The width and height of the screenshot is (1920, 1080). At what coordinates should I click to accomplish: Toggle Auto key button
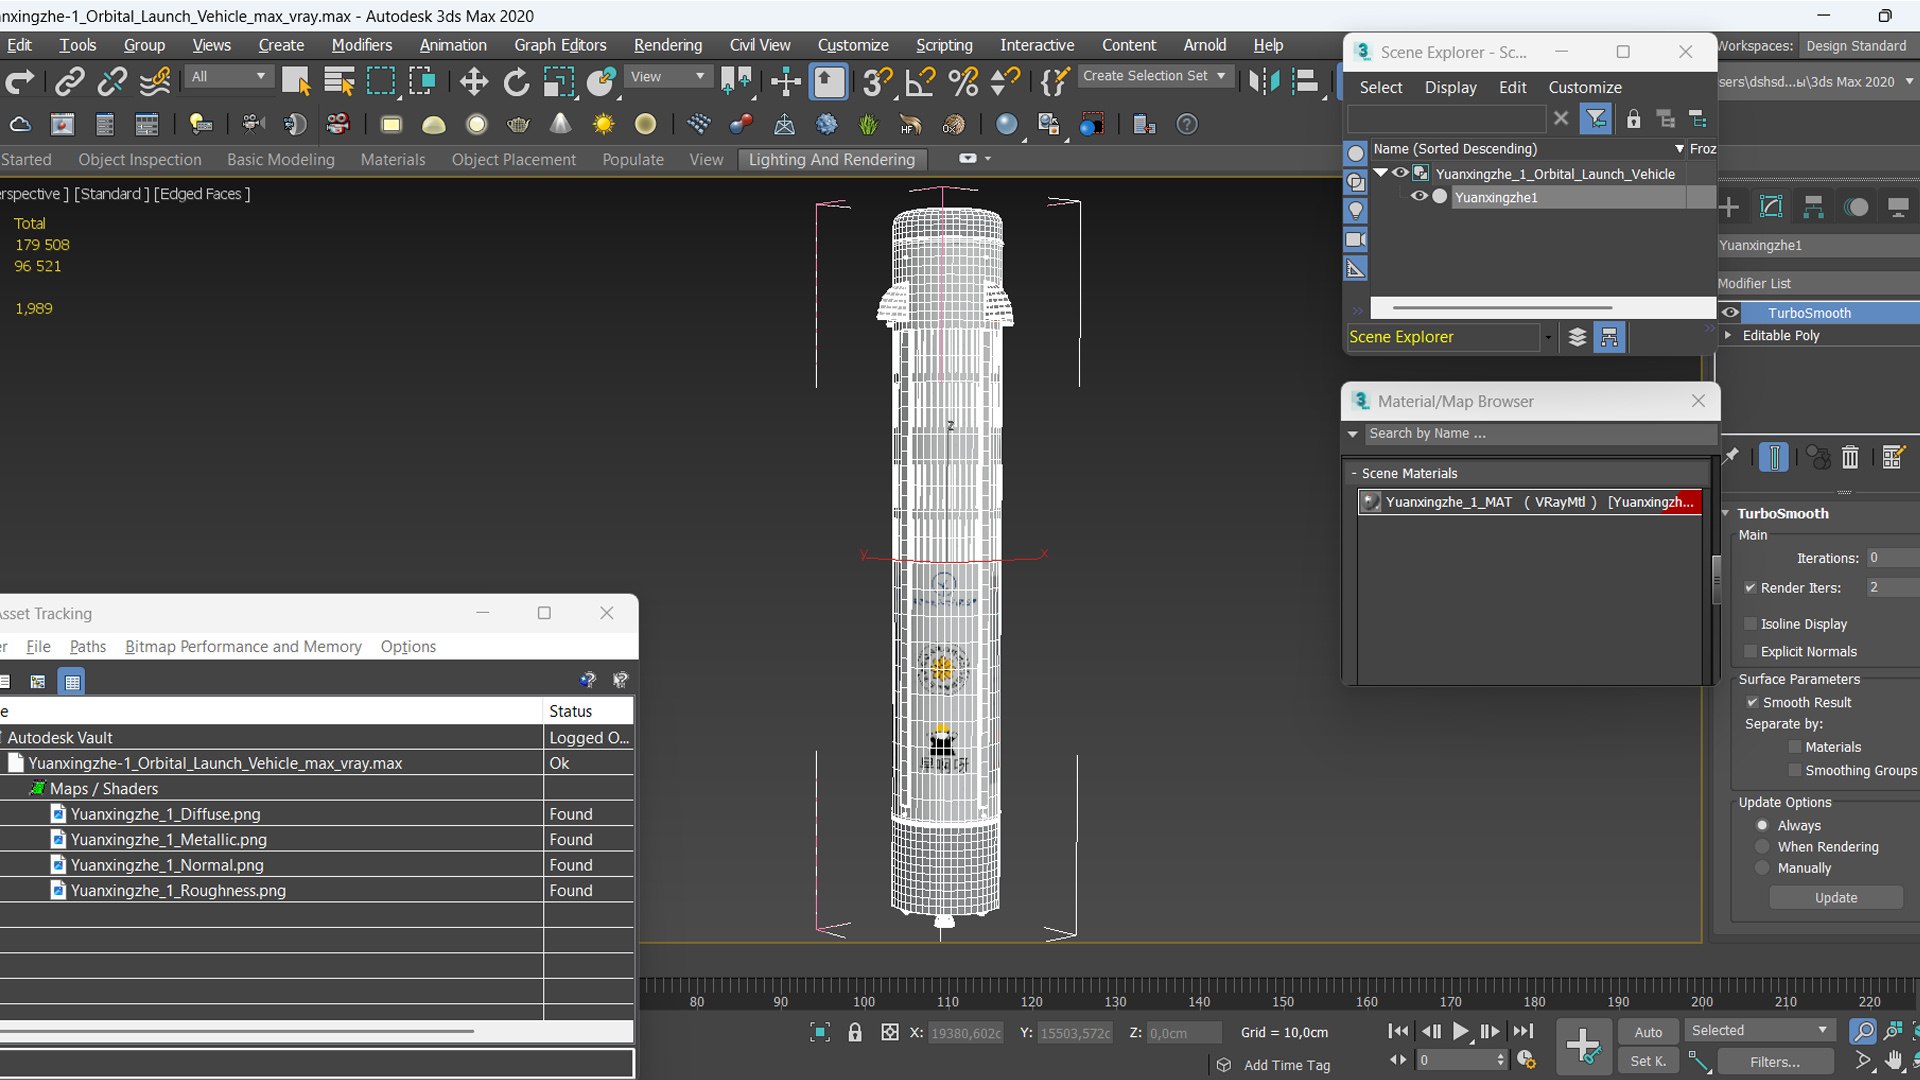[x=1648, y=1032]
